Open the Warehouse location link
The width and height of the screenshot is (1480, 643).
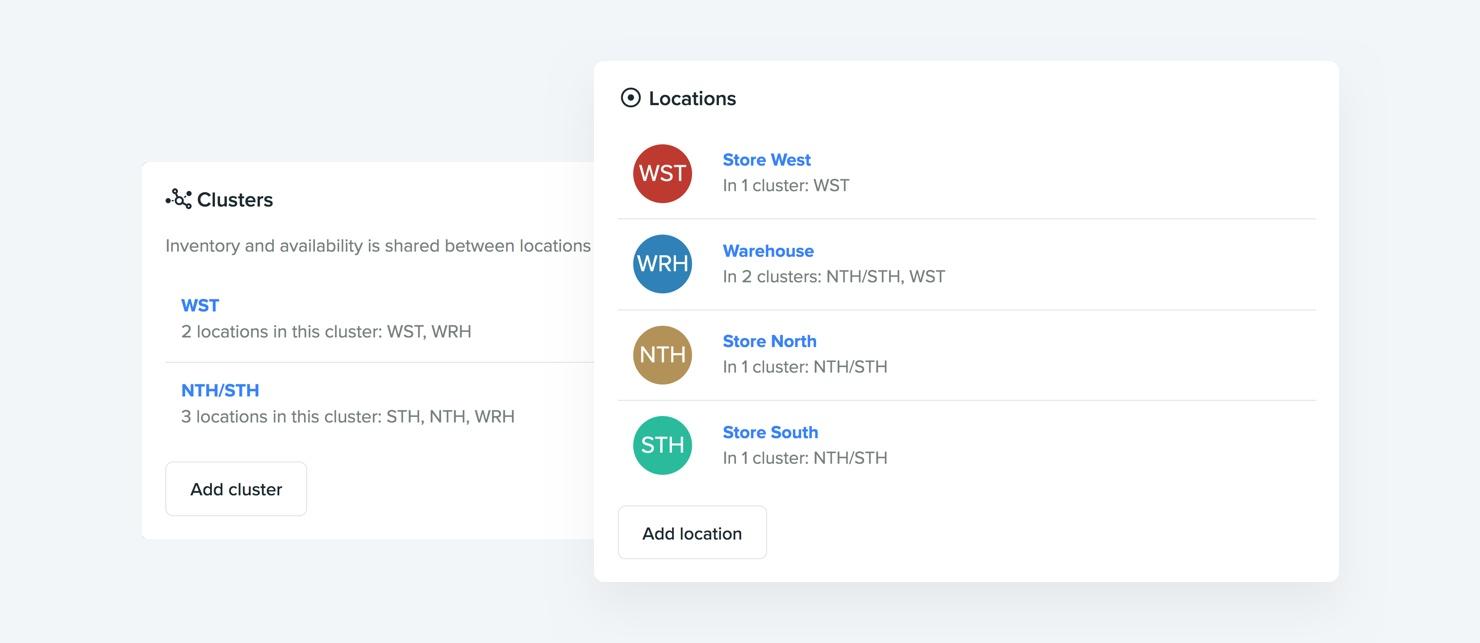pyautogui.click(x=768, y=251)
